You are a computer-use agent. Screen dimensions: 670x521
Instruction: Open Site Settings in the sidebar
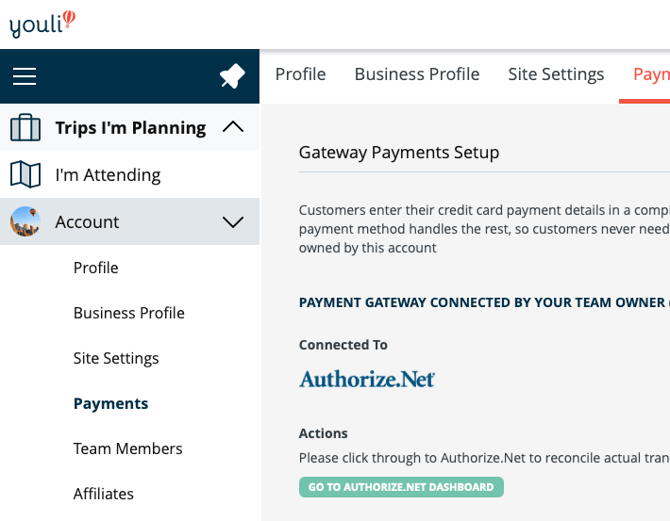(x=116, y=358)
